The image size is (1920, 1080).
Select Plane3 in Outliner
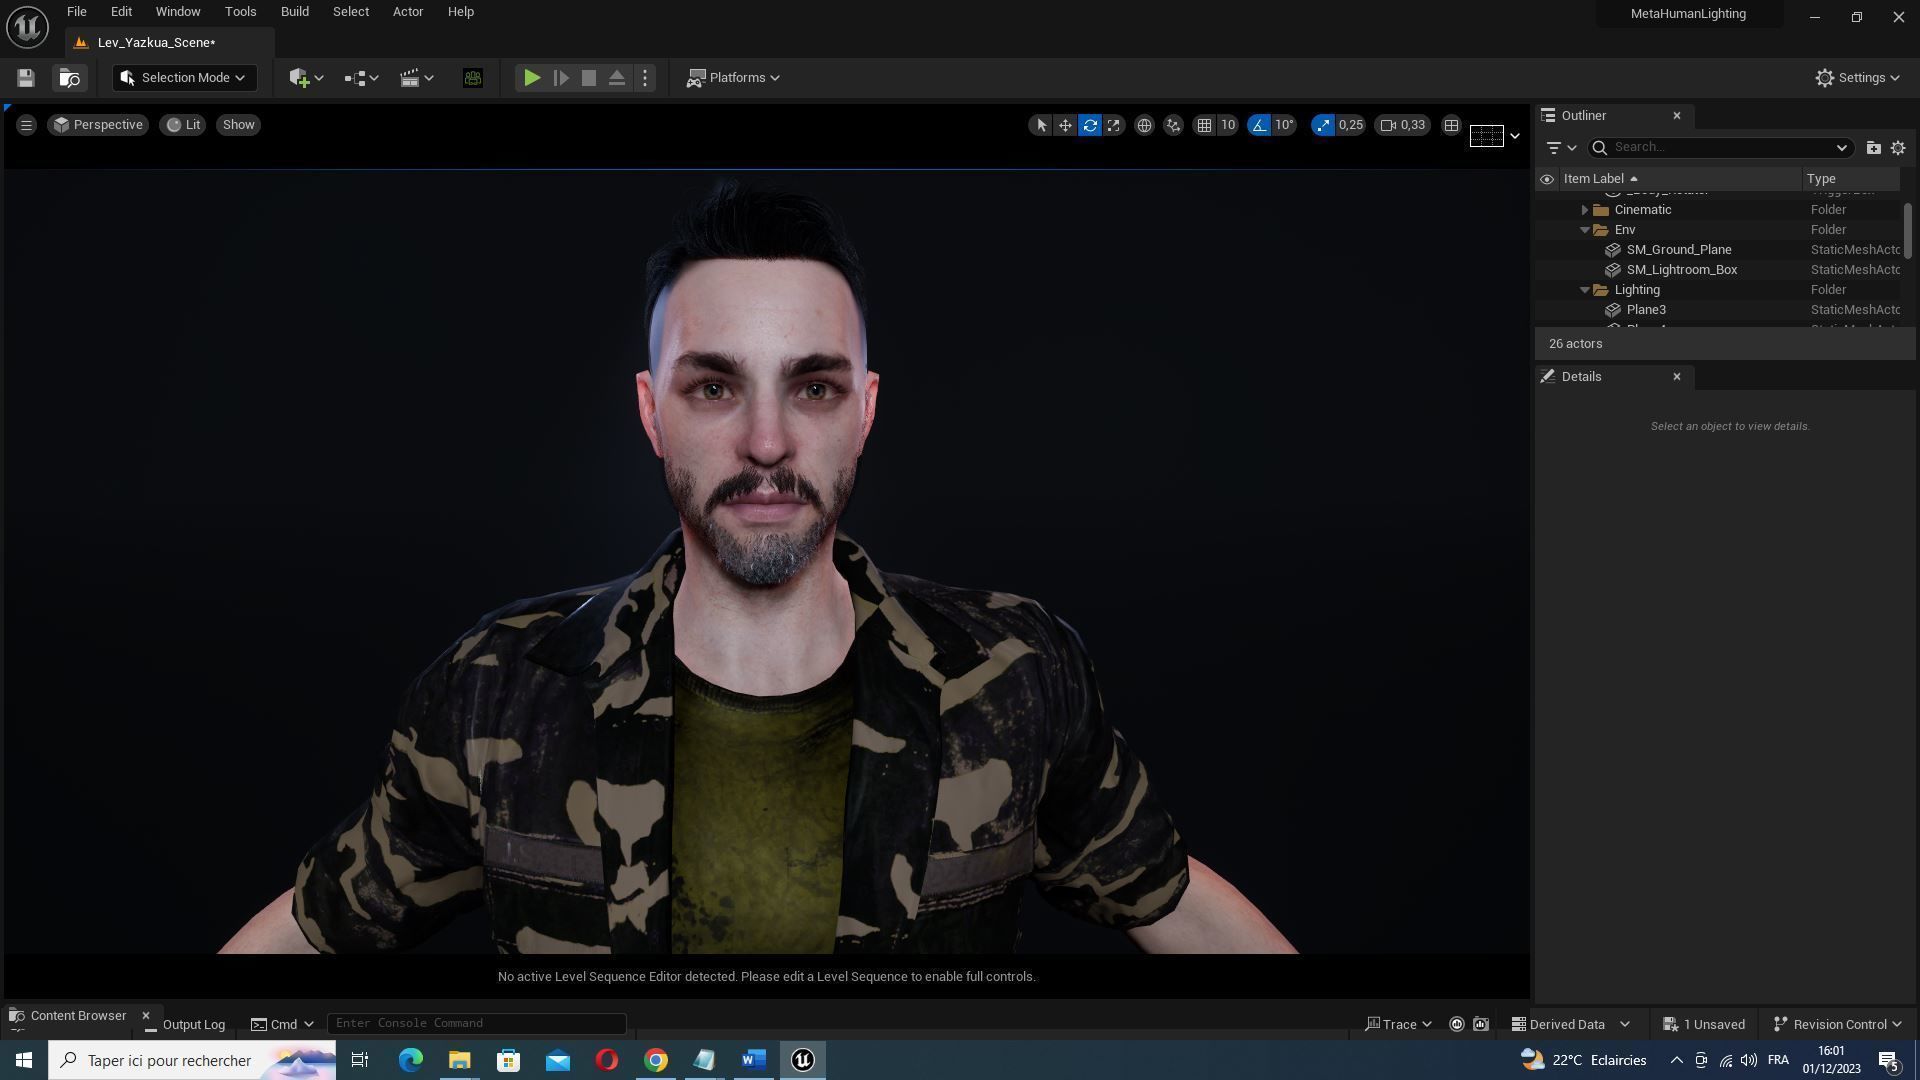(1646, 310)
